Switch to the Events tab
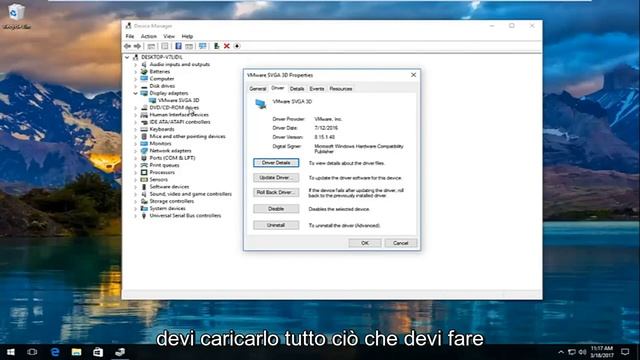The width and height of the screenshot is (640, 360). point(317,89)
